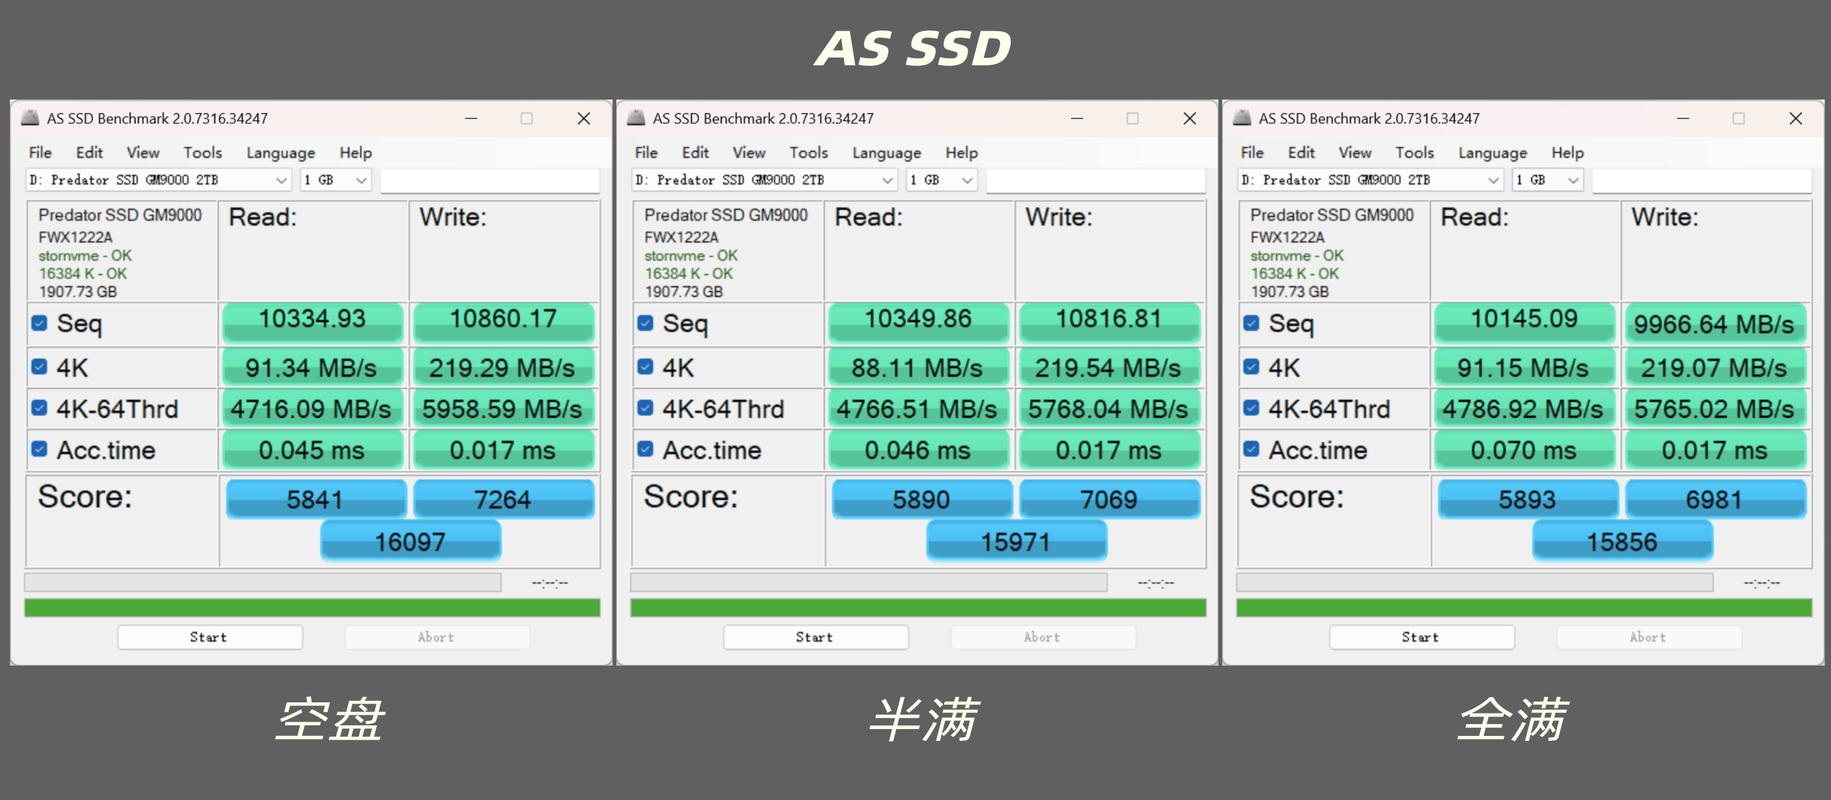Start the benchmark in the 空盘 window

[x=210, y=637]
